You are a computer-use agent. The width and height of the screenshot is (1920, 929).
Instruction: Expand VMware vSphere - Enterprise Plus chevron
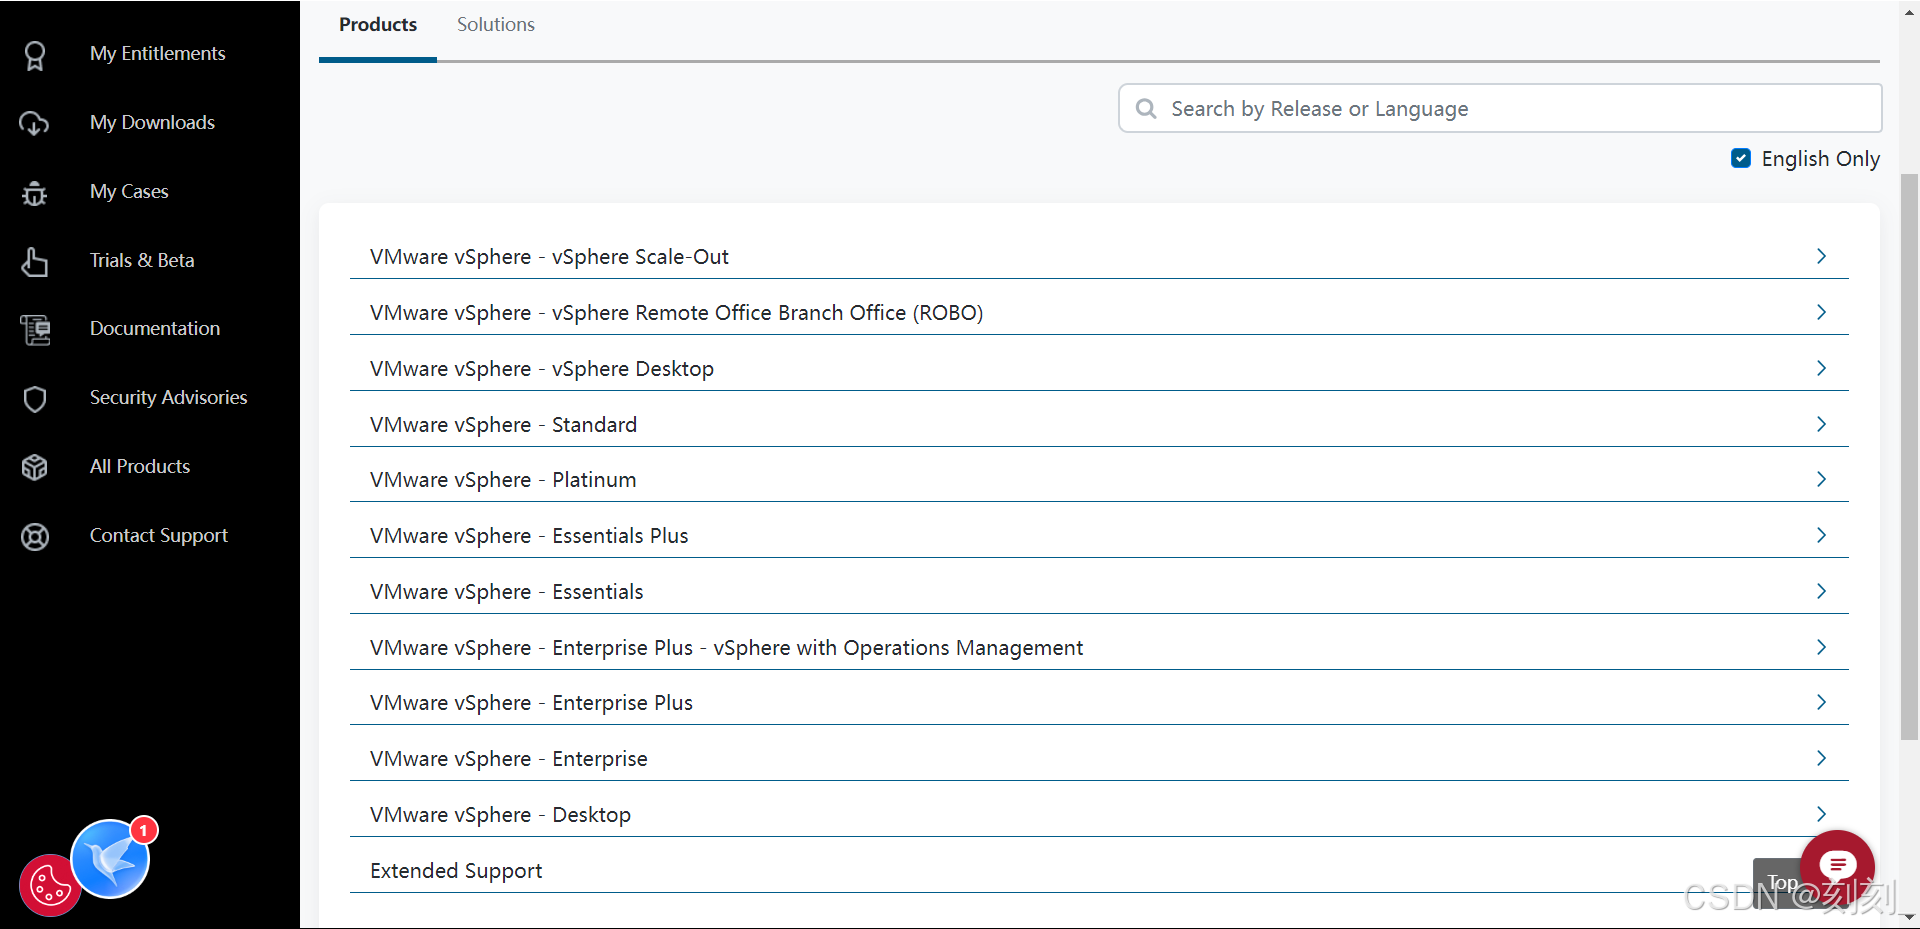tap(1821, 702)
